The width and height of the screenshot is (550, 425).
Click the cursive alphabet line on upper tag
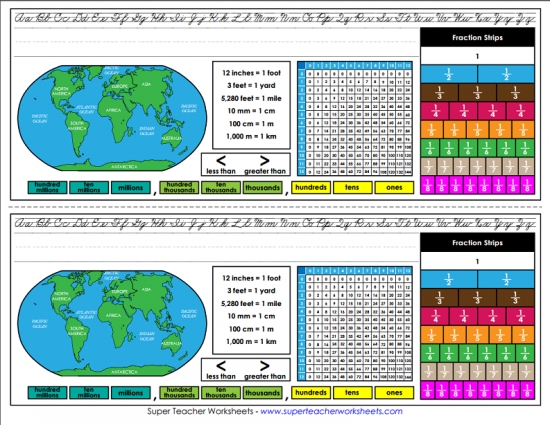275,18
